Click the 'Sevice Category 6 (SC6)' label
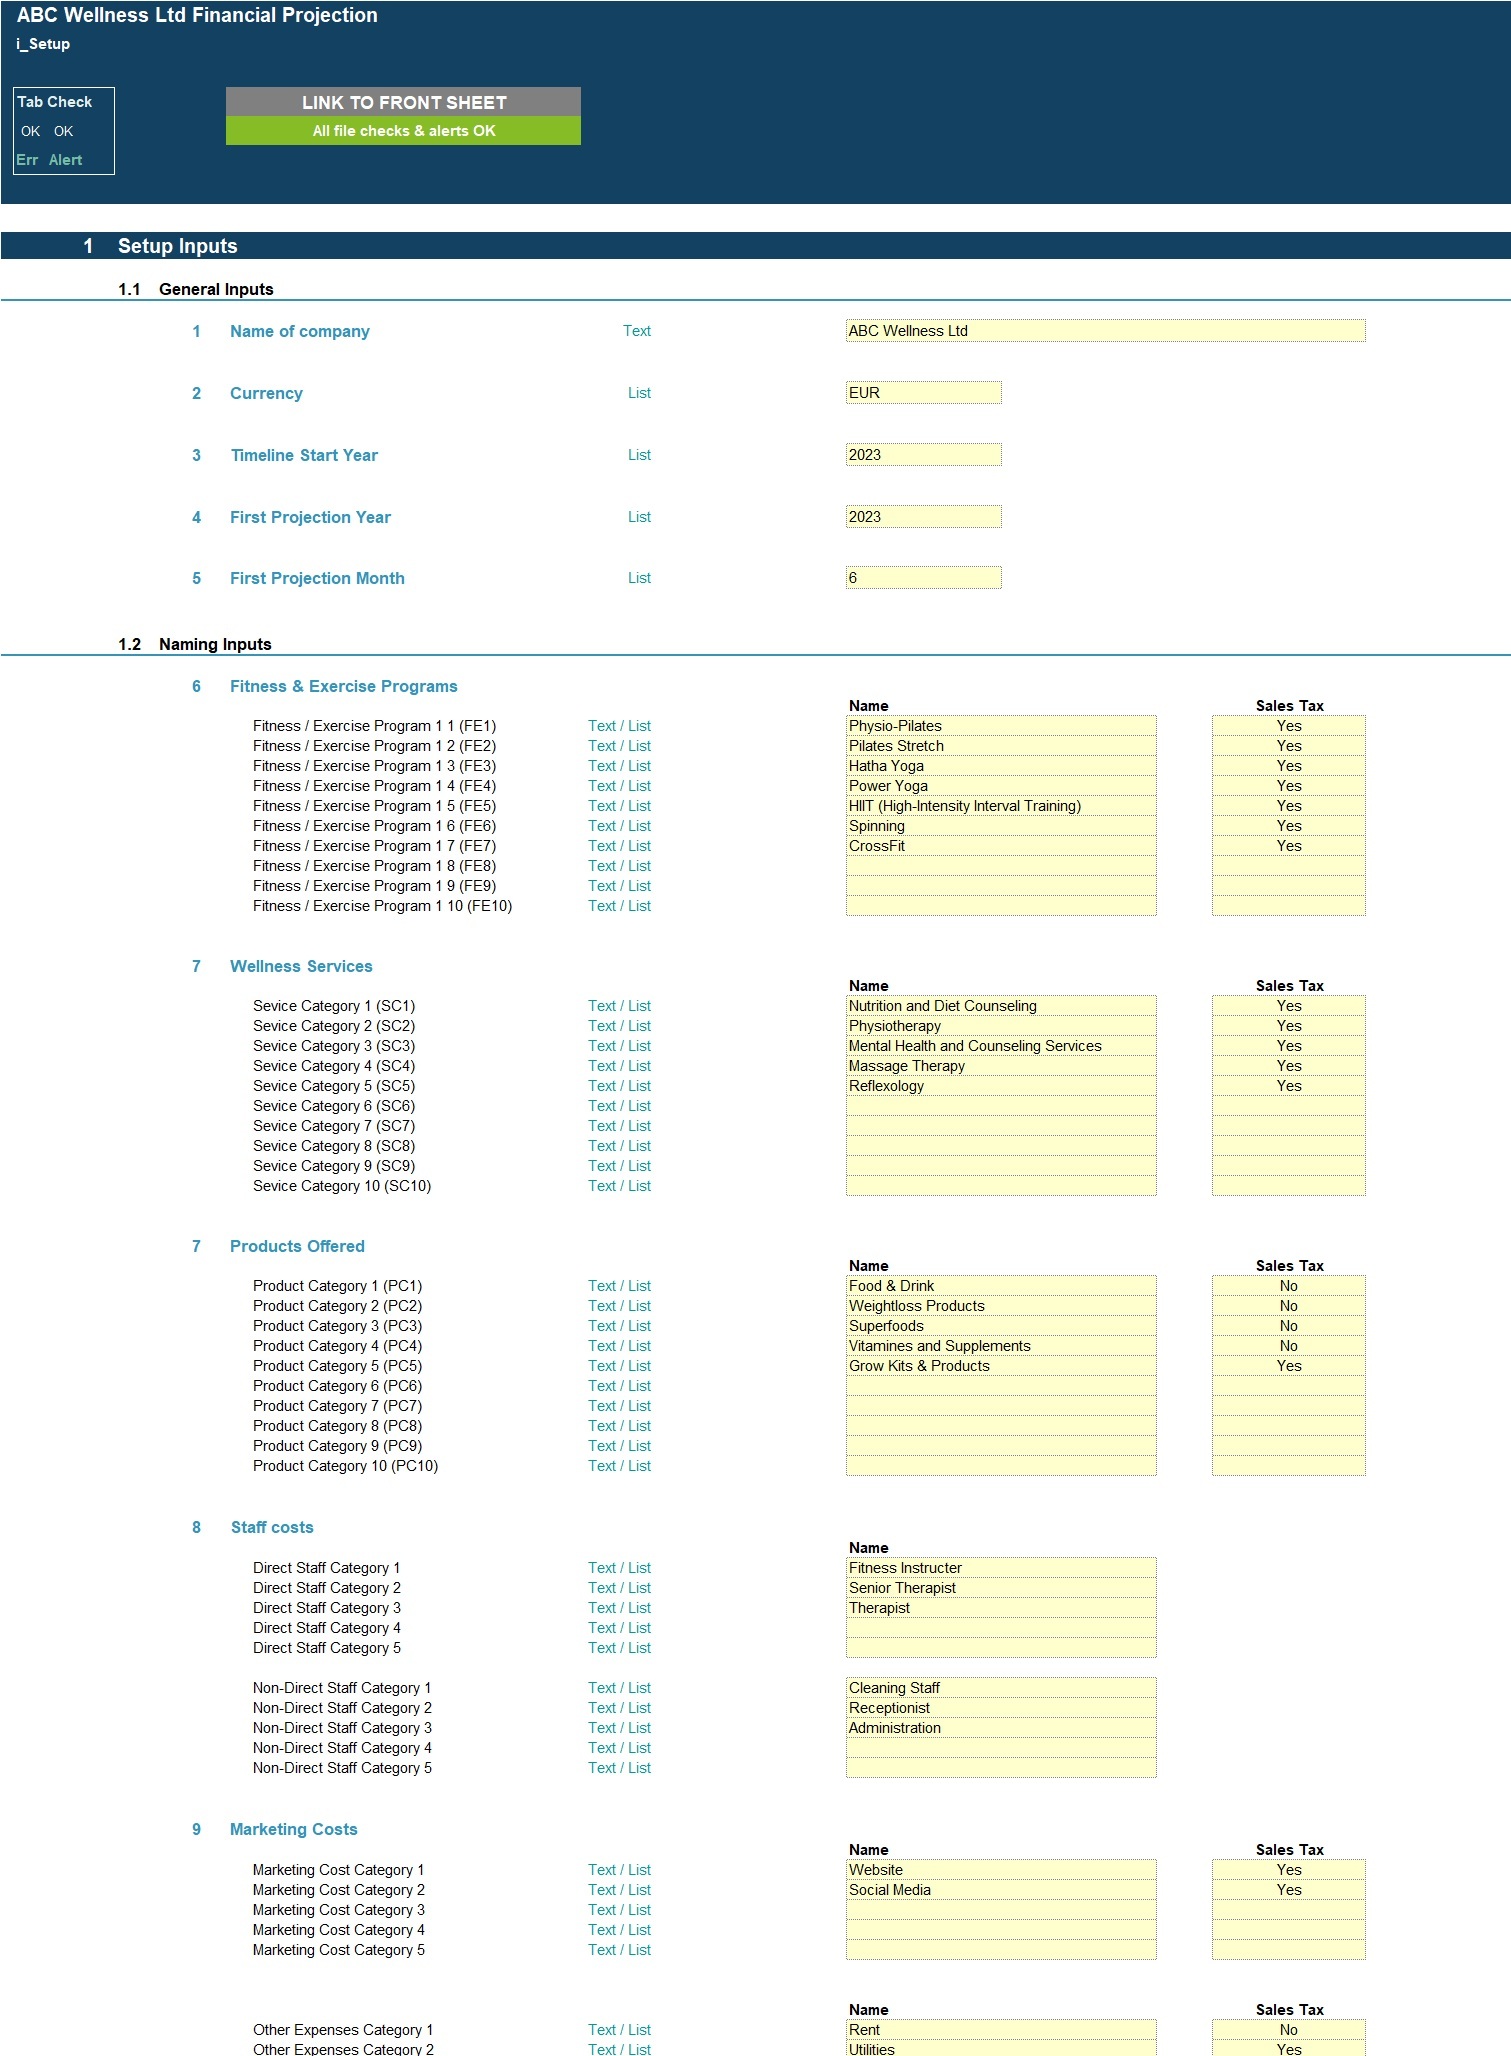 (334, 1106)
